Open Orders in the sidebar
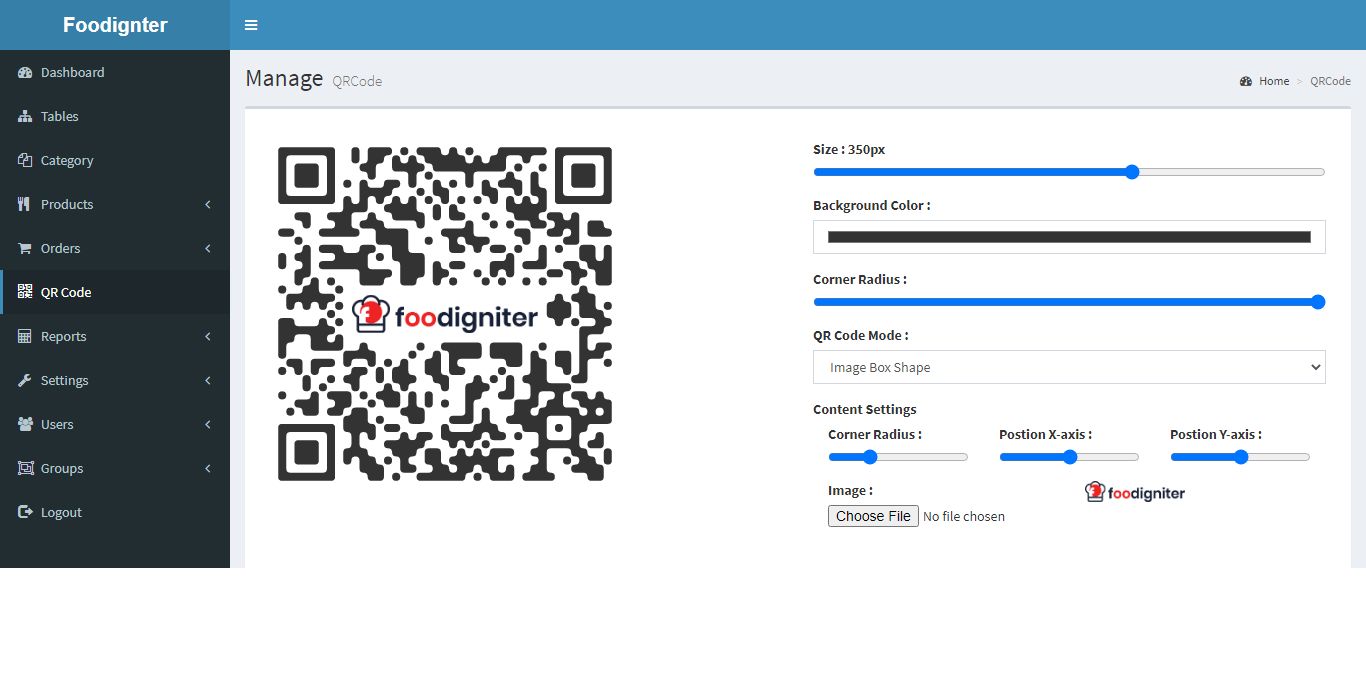Image resolution: width=1366 pixels, height=673 pixels. (x=115, y=248)
